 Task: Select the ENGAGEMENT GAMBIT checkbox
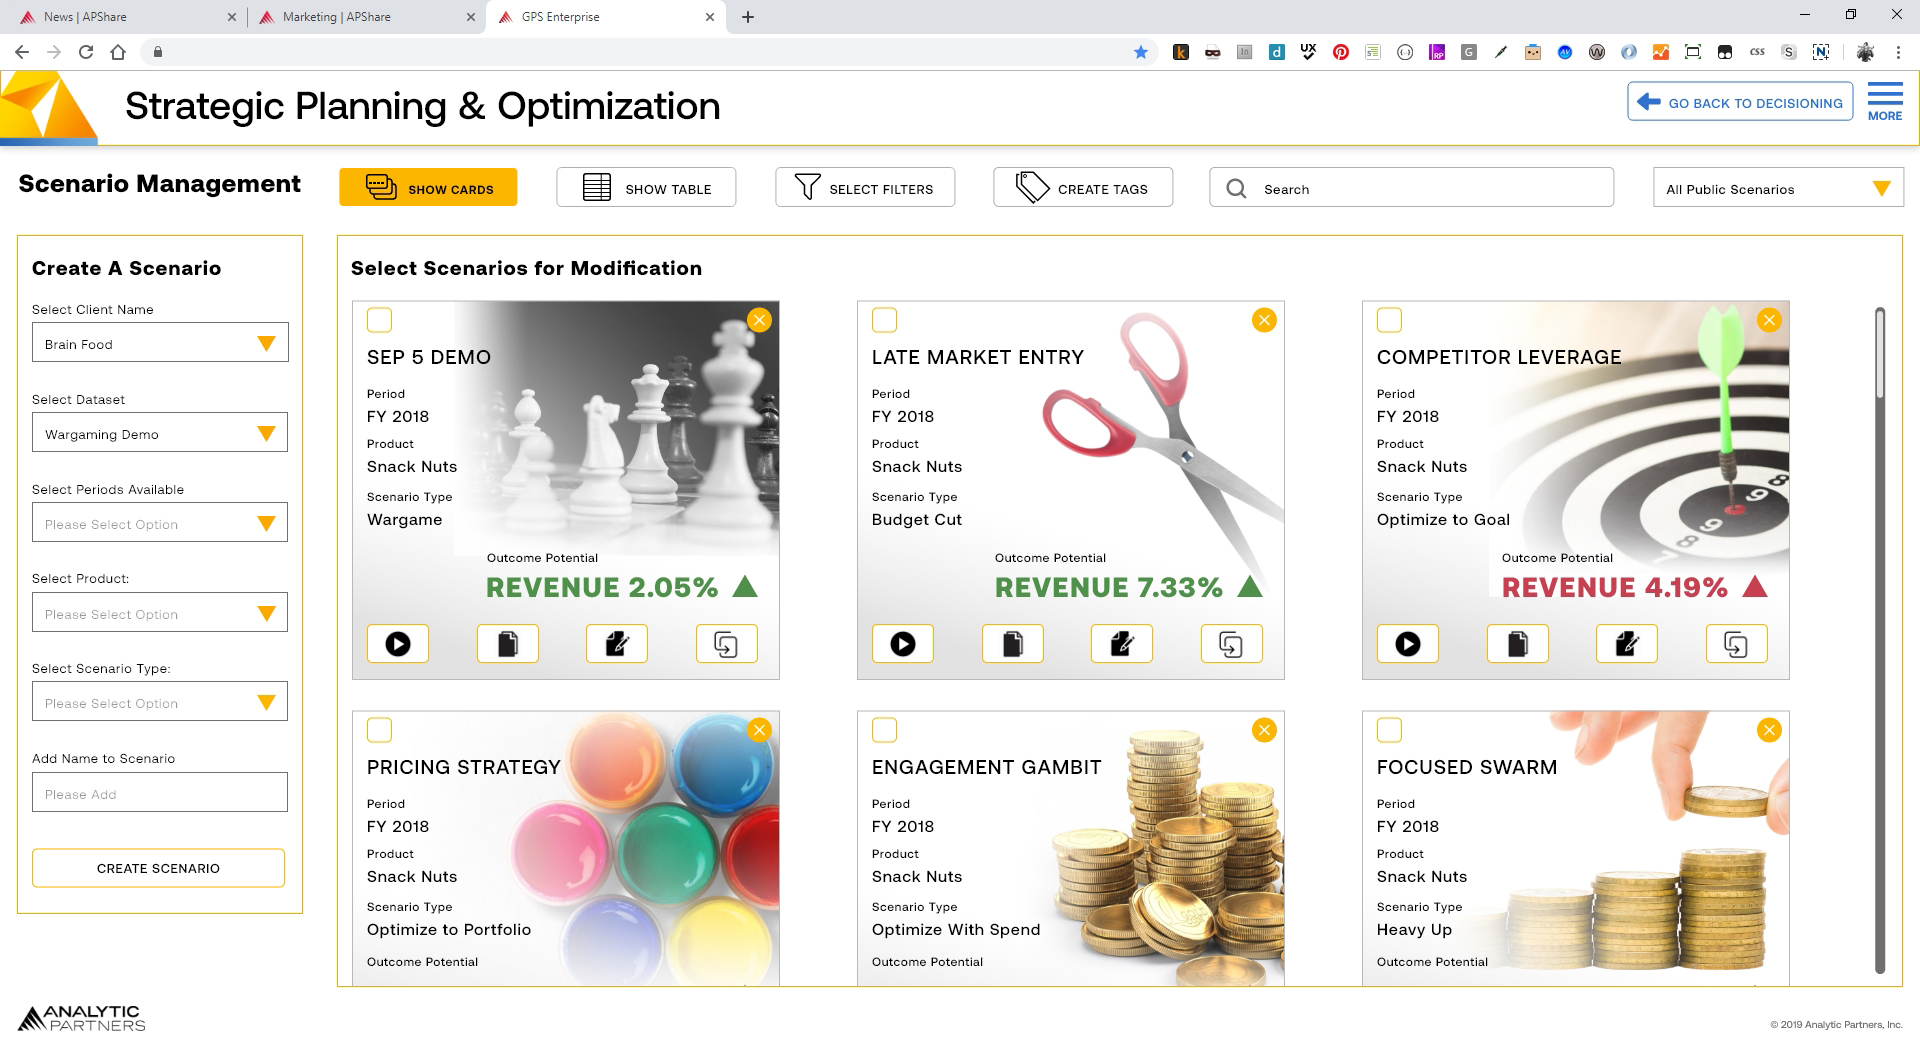pyautogui.click(x=885, y=730)
